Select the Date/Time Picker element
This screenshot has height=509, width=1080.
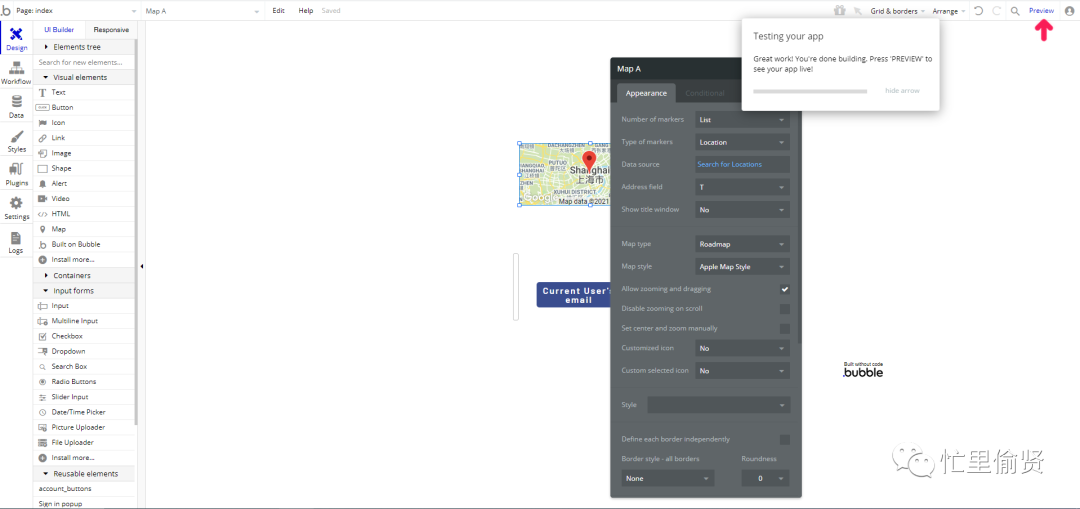[85, 412]
